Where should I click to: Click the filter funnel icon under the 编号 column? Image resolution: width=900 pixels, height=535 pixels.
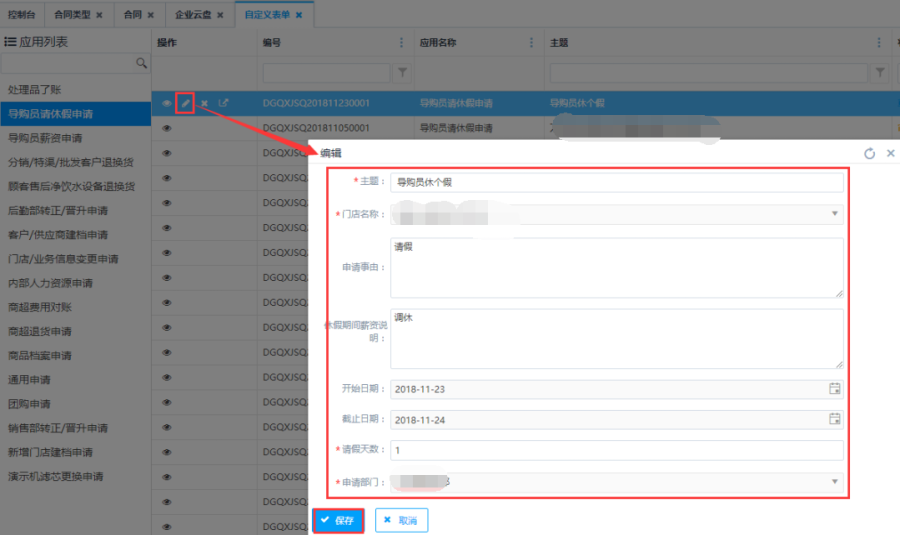[x=403, y=73]
